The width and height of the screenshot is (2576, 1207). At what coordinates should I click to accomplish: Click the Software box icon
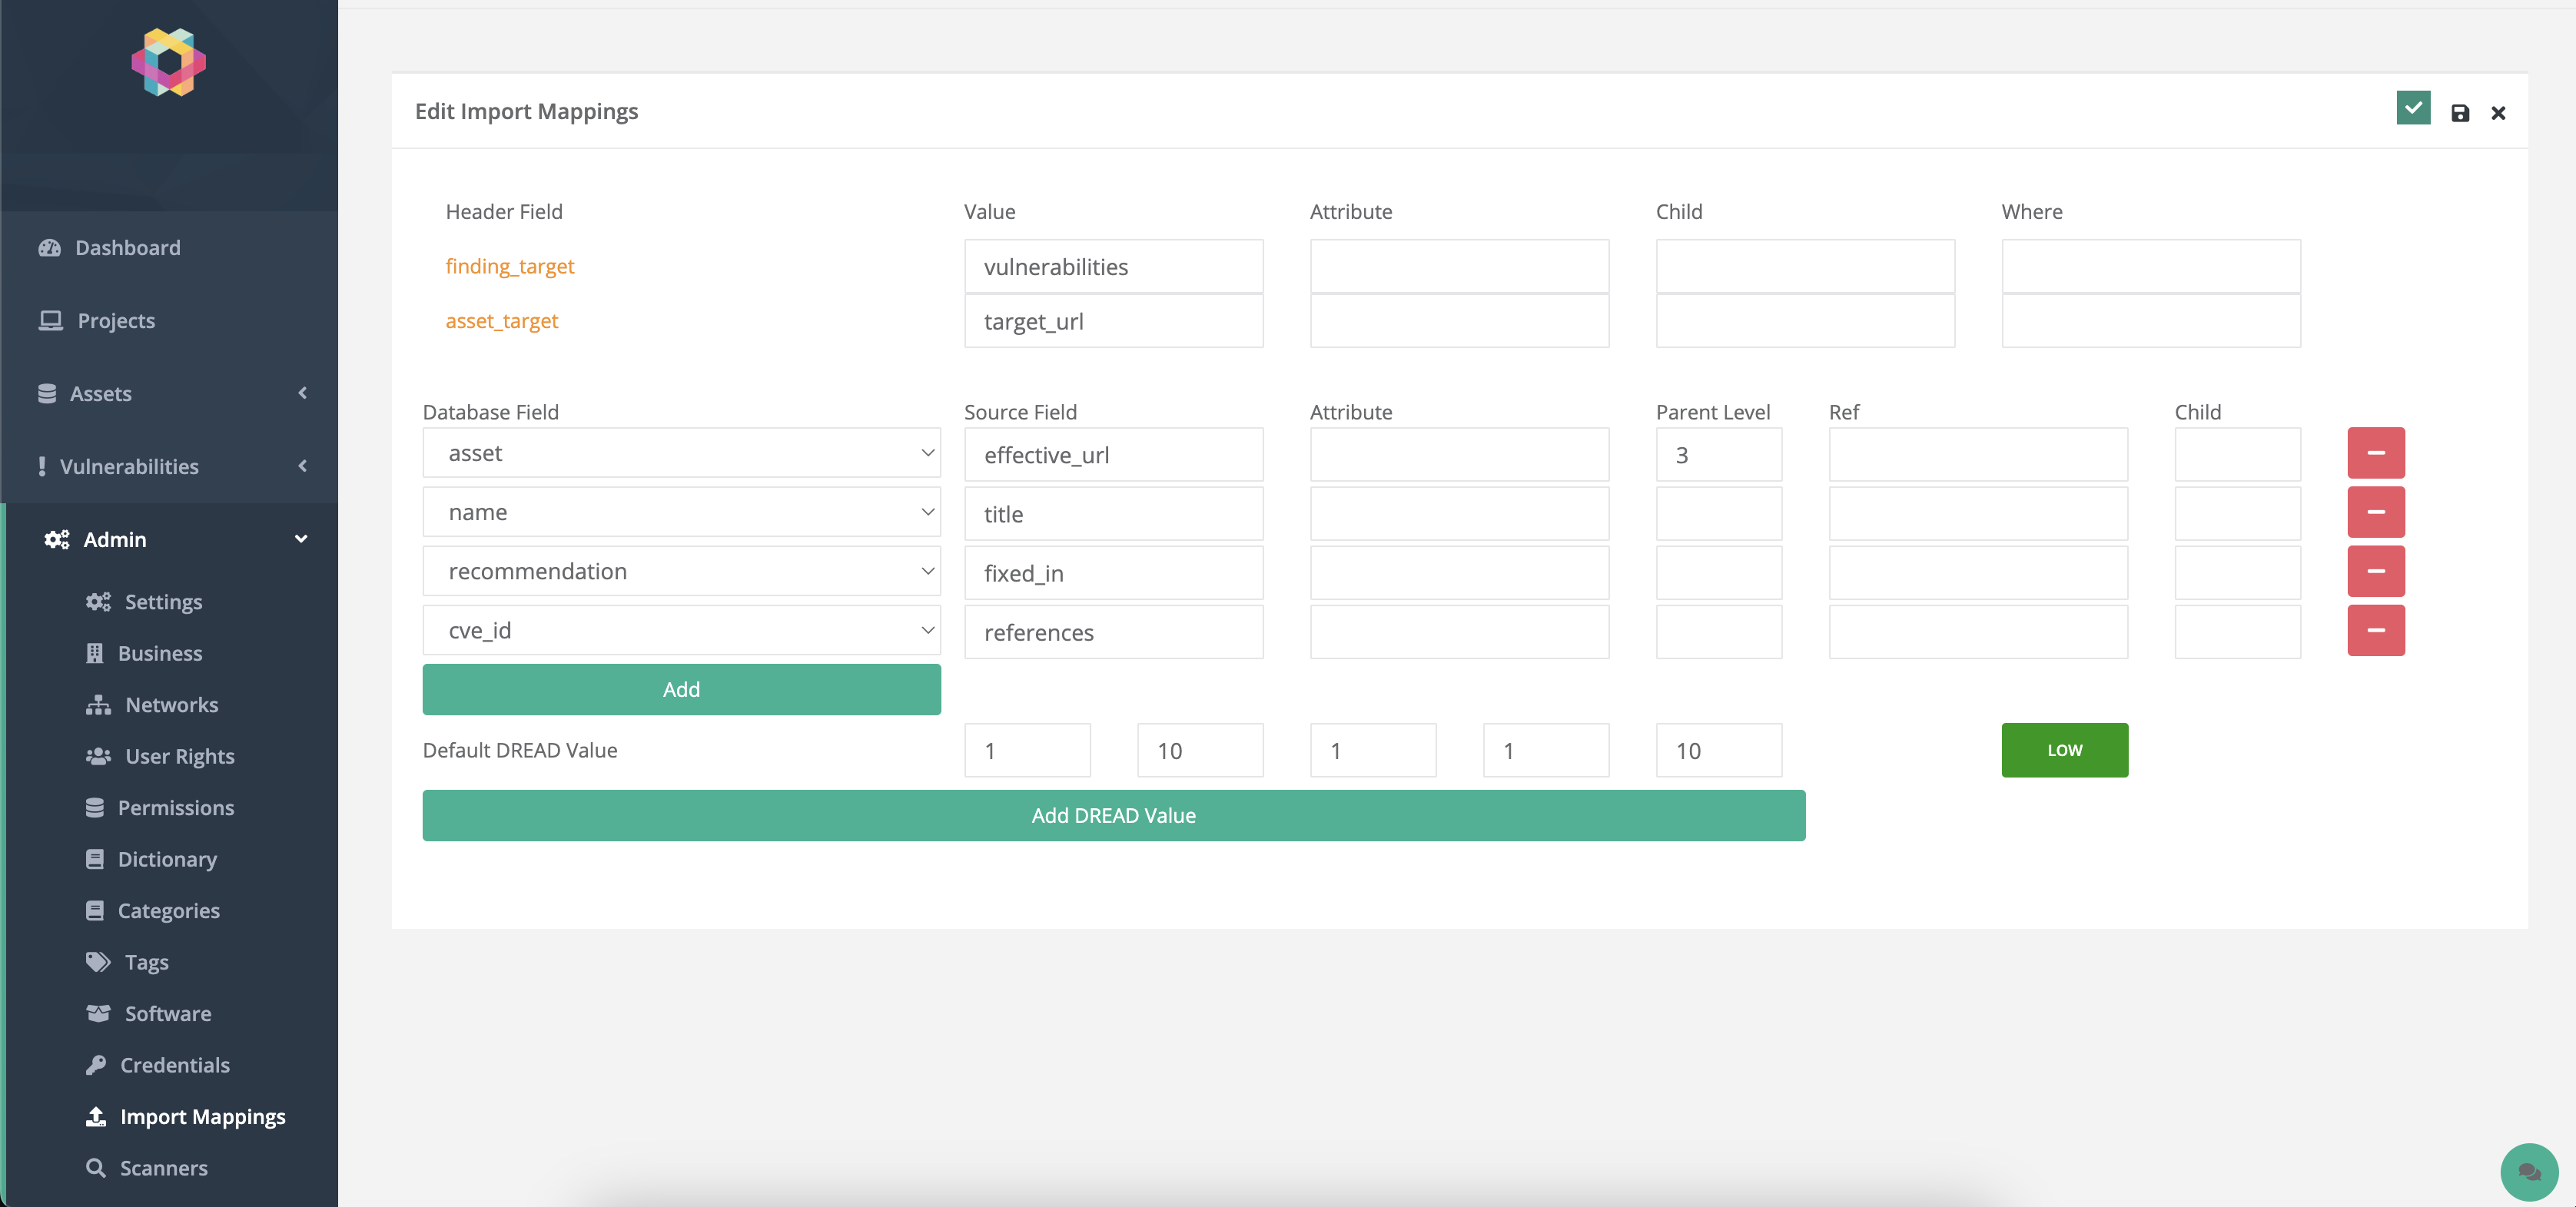tap(98, 1013)
